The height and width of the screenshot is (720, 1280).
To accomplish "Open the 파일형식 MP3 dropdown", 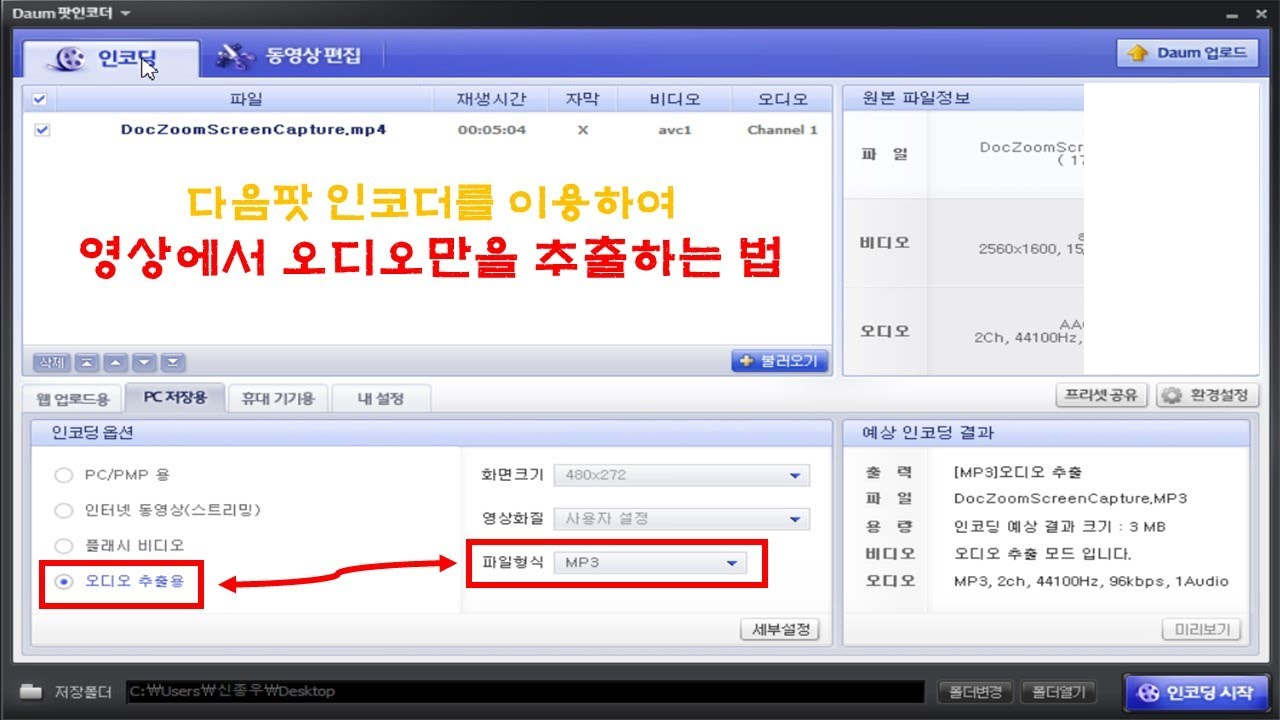I will coord(651,563).
